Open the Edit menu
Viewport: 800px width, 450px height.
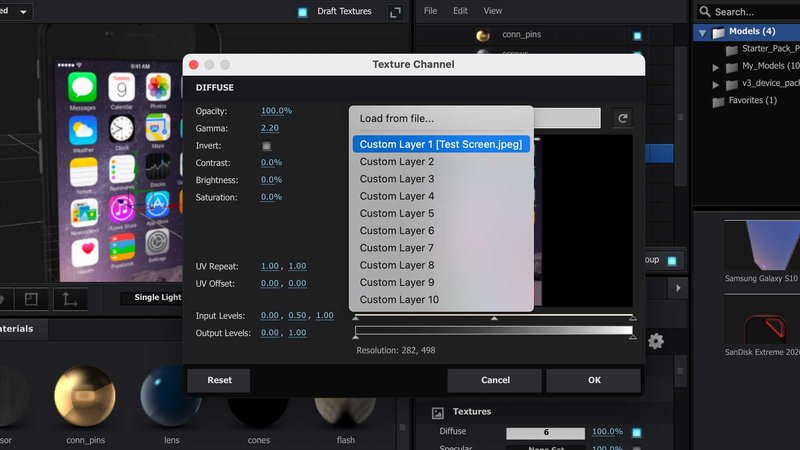[x=460, y=11]
